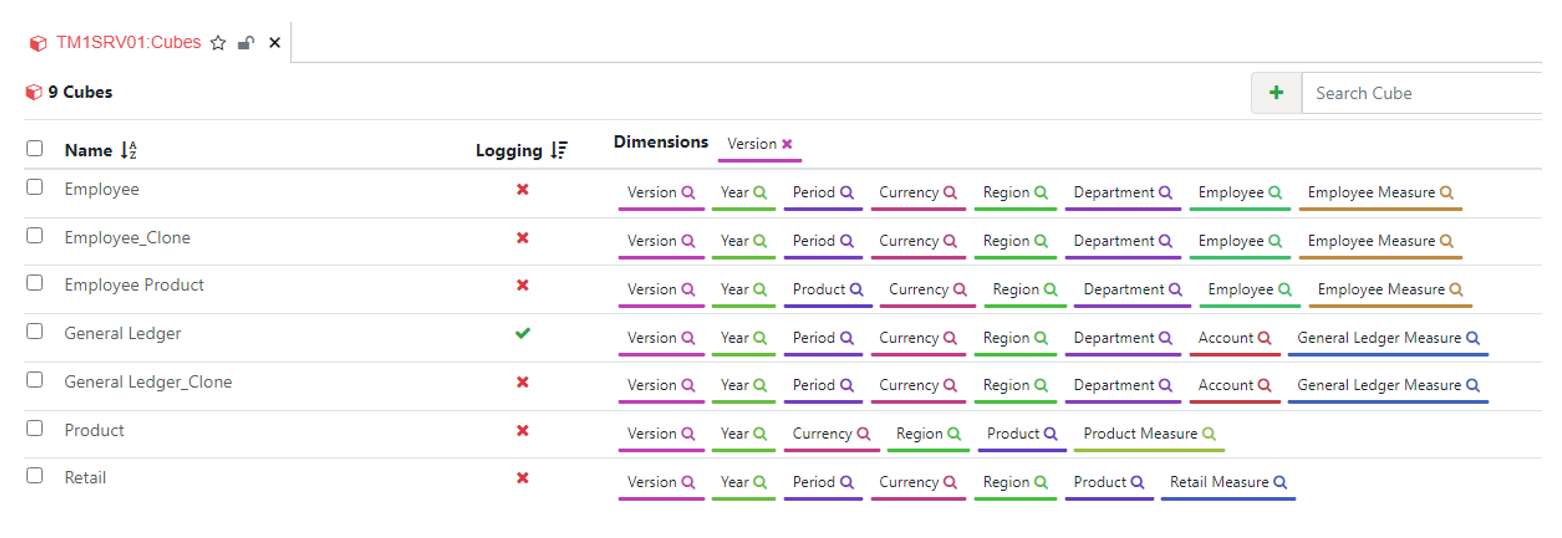Click Period search icon in Employee row
This screenshot has height=538, width=1562.
click(x=846, y=192)
